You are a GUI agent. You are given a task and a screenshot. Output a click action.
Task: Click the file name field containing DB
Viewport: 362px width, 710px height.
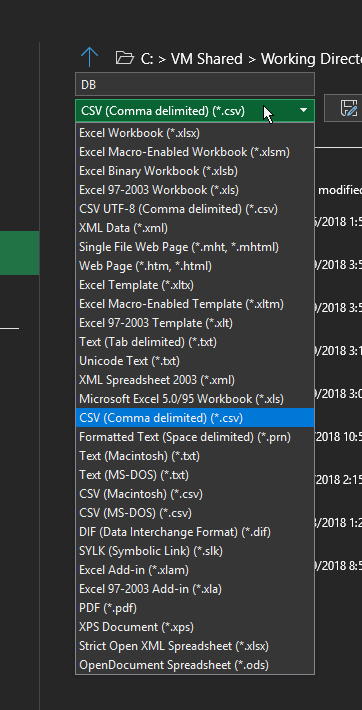195,85
